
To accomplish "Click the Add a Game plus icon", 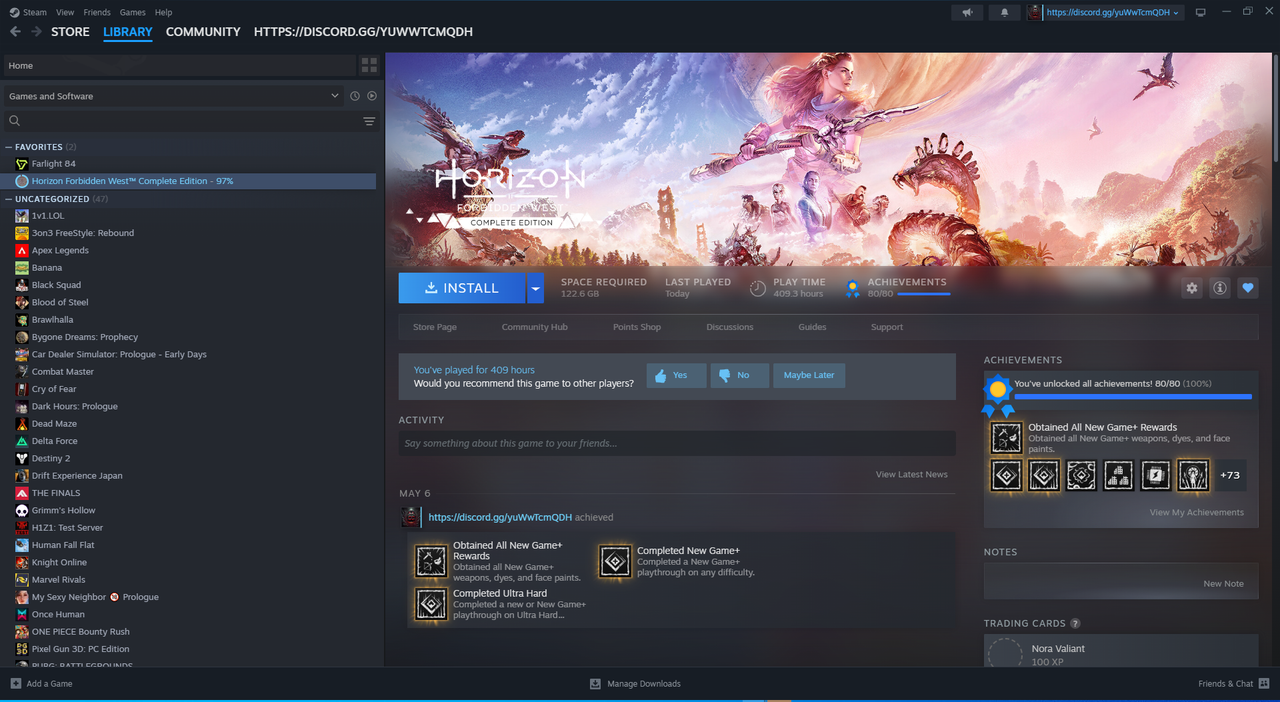I will click(x=16, y=684).
